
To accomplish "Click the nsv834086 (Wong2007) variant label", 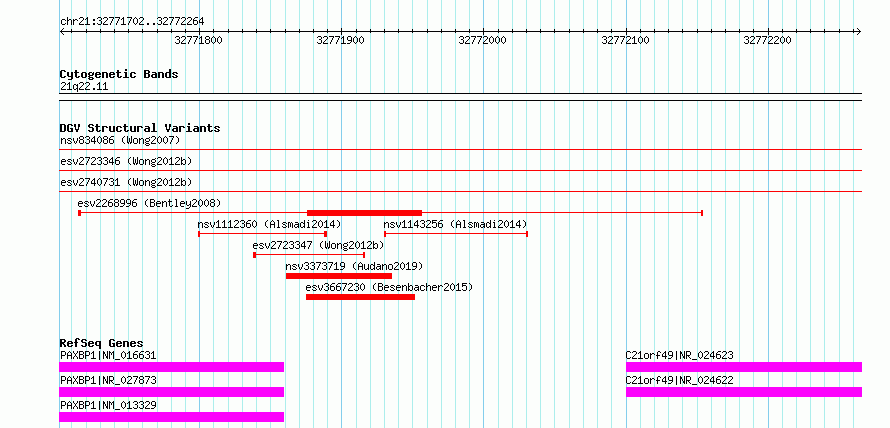I will [120, 140].
